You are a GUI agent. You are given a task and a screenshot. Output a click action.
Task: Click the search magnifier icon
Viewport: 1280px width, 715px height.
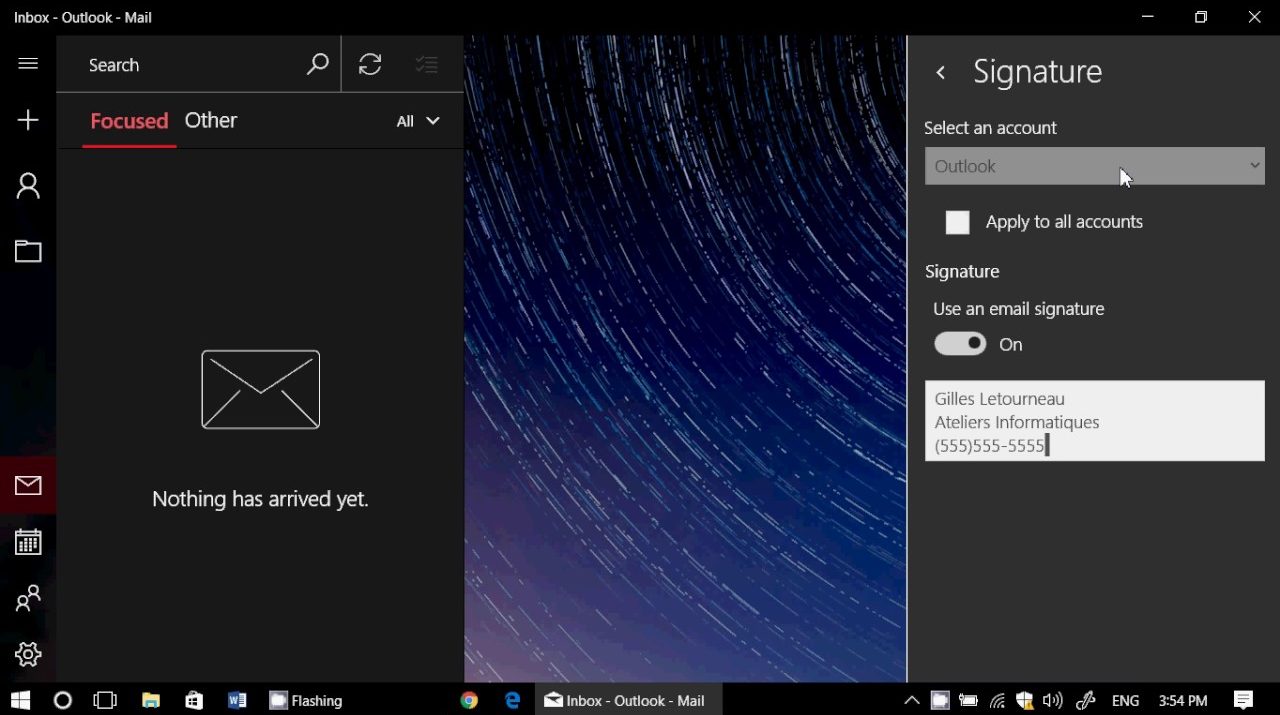(317, 65)
